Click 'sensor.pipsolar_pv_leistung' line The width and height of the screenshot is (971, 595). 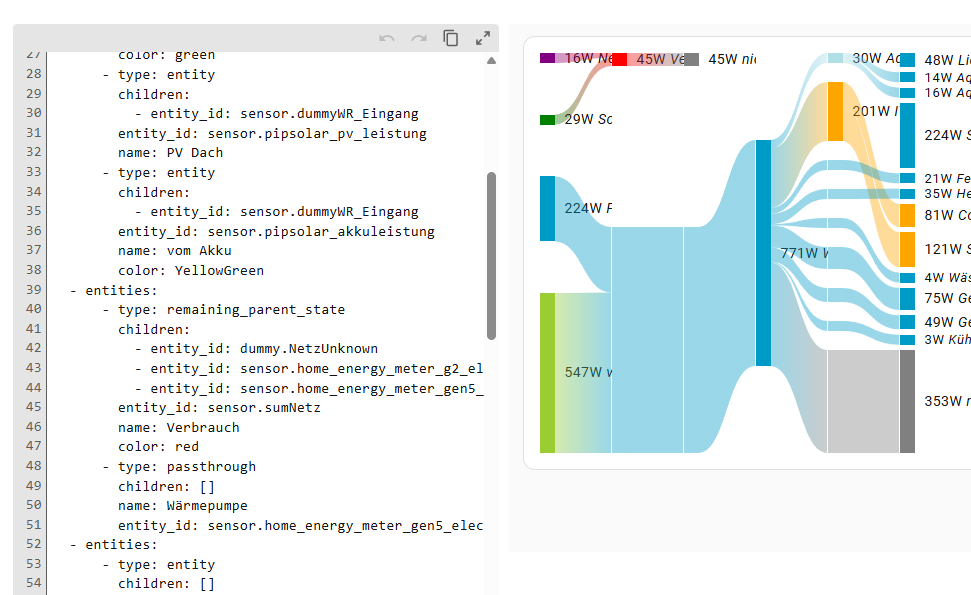point(272,133)
